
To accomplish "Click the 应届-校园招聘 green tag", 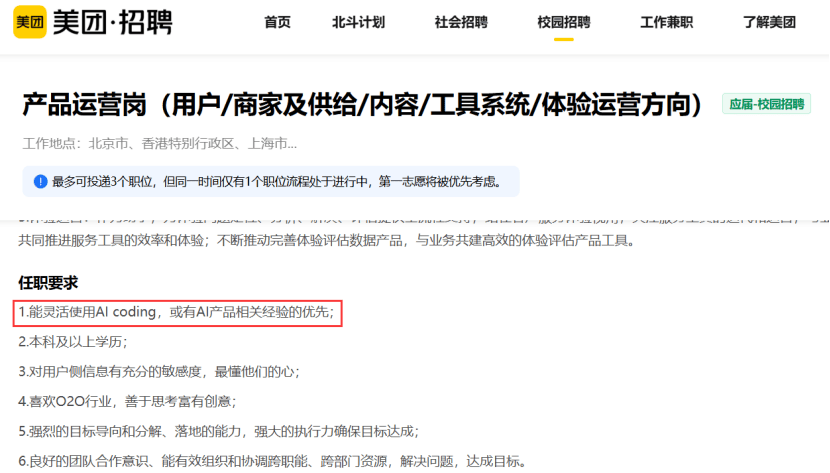I will [766, 104].
